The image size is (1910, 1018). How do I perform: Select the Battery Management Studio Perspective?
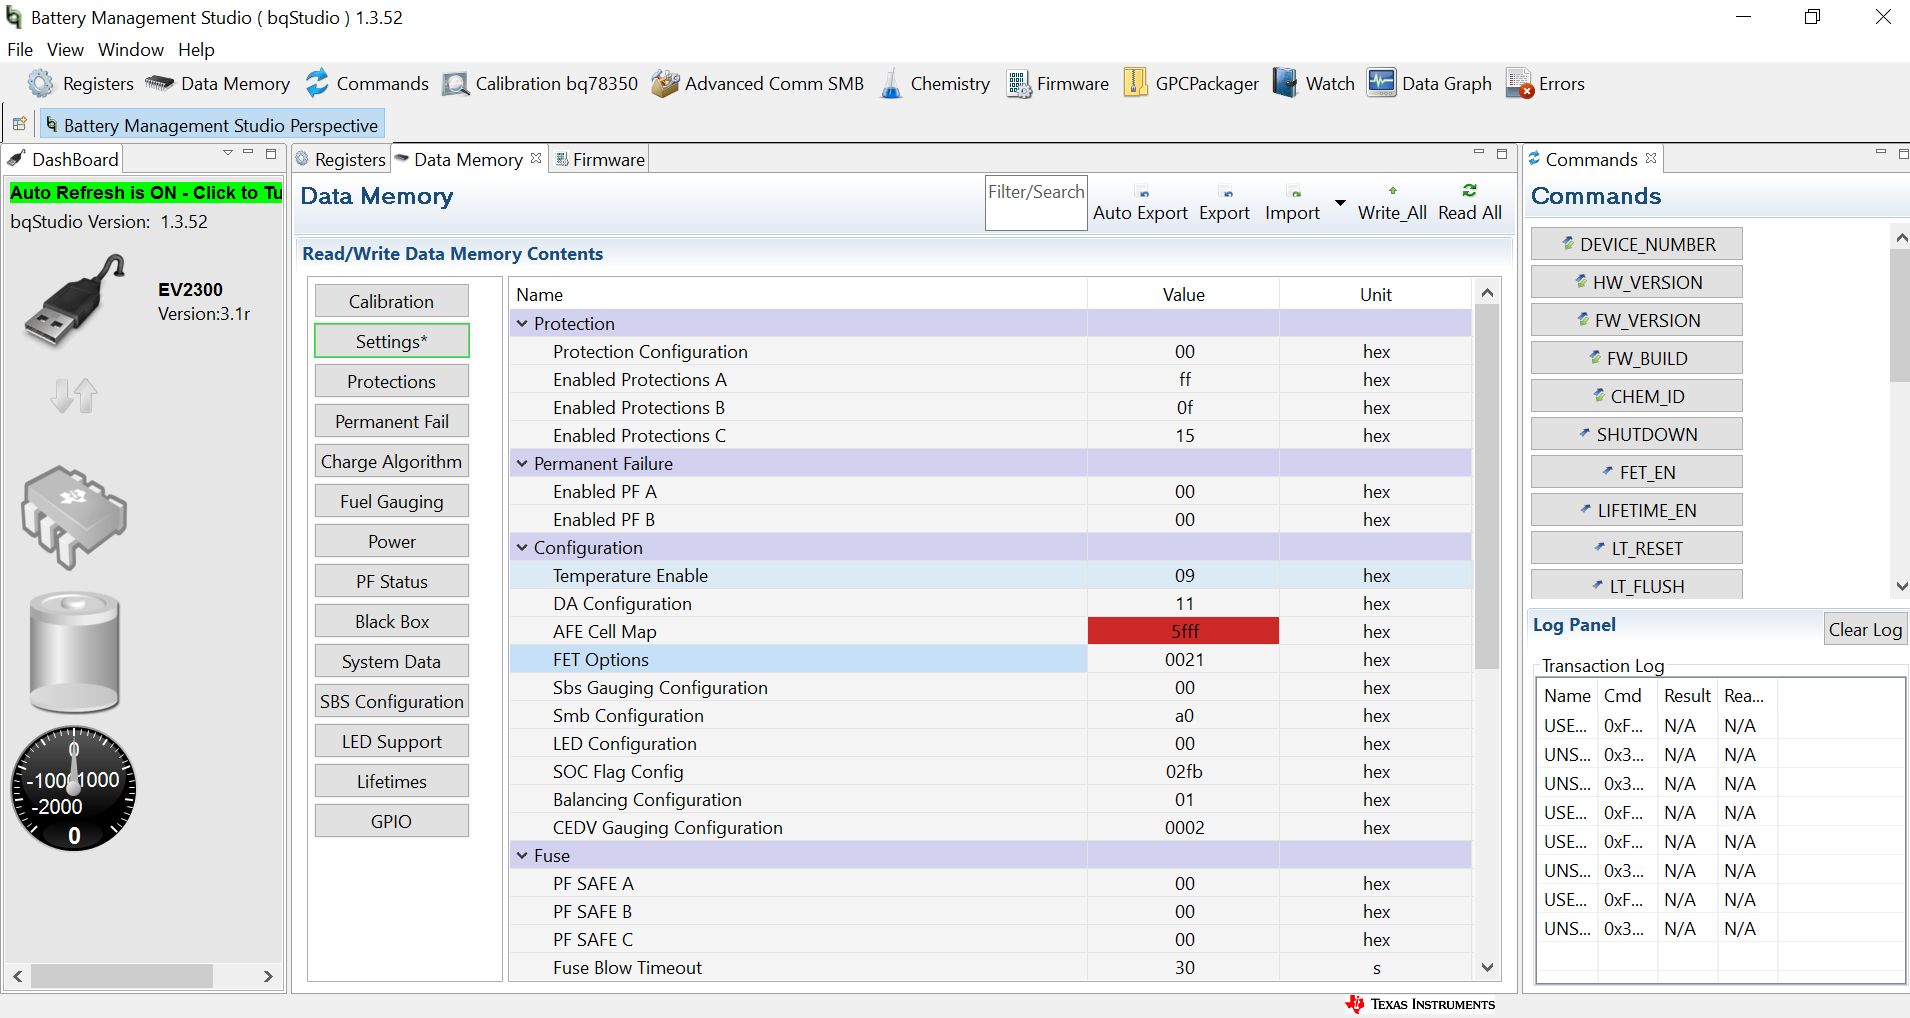(x=212, y=125)
